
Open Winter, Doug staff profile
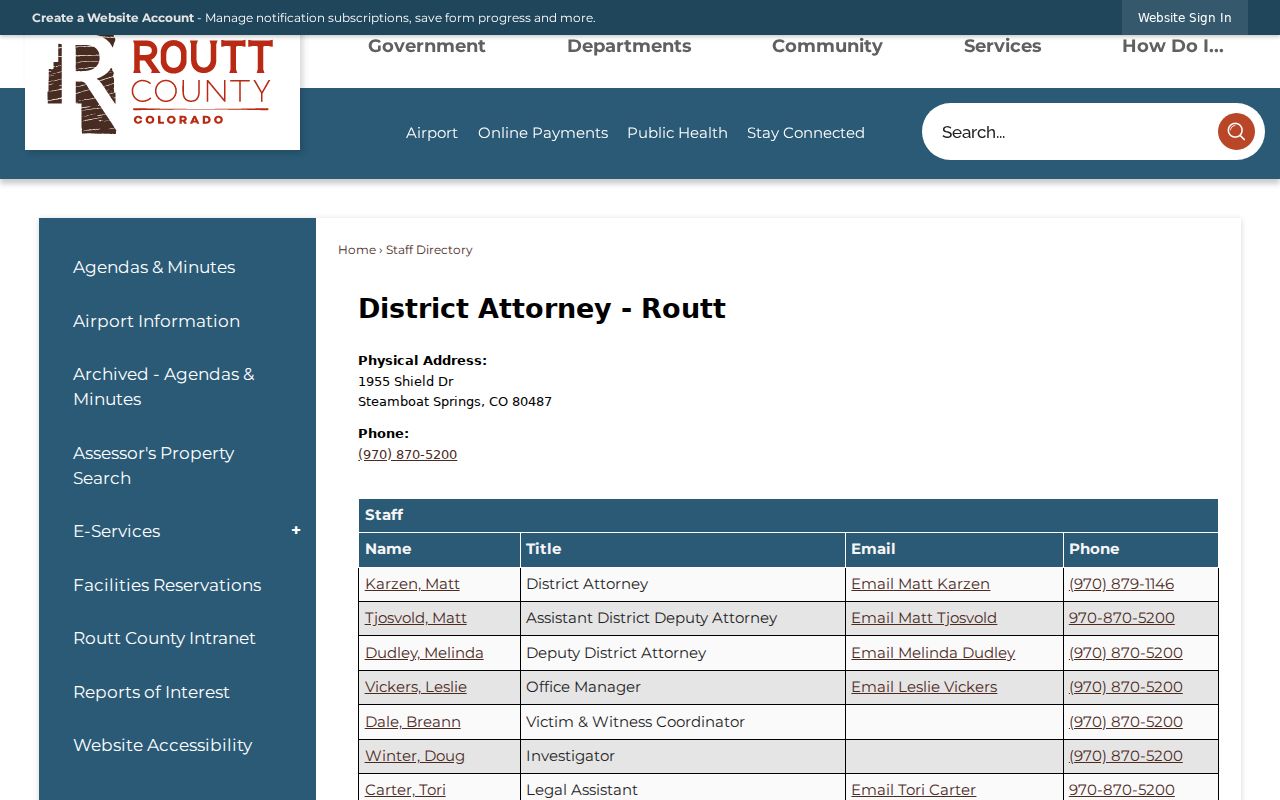(415, 756)
